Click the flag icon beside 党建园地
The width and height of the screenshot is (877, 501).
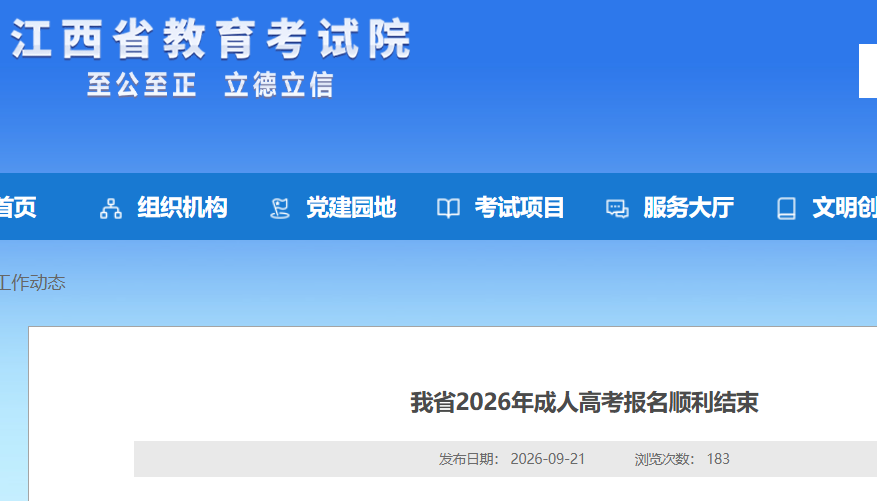(280, 209)
